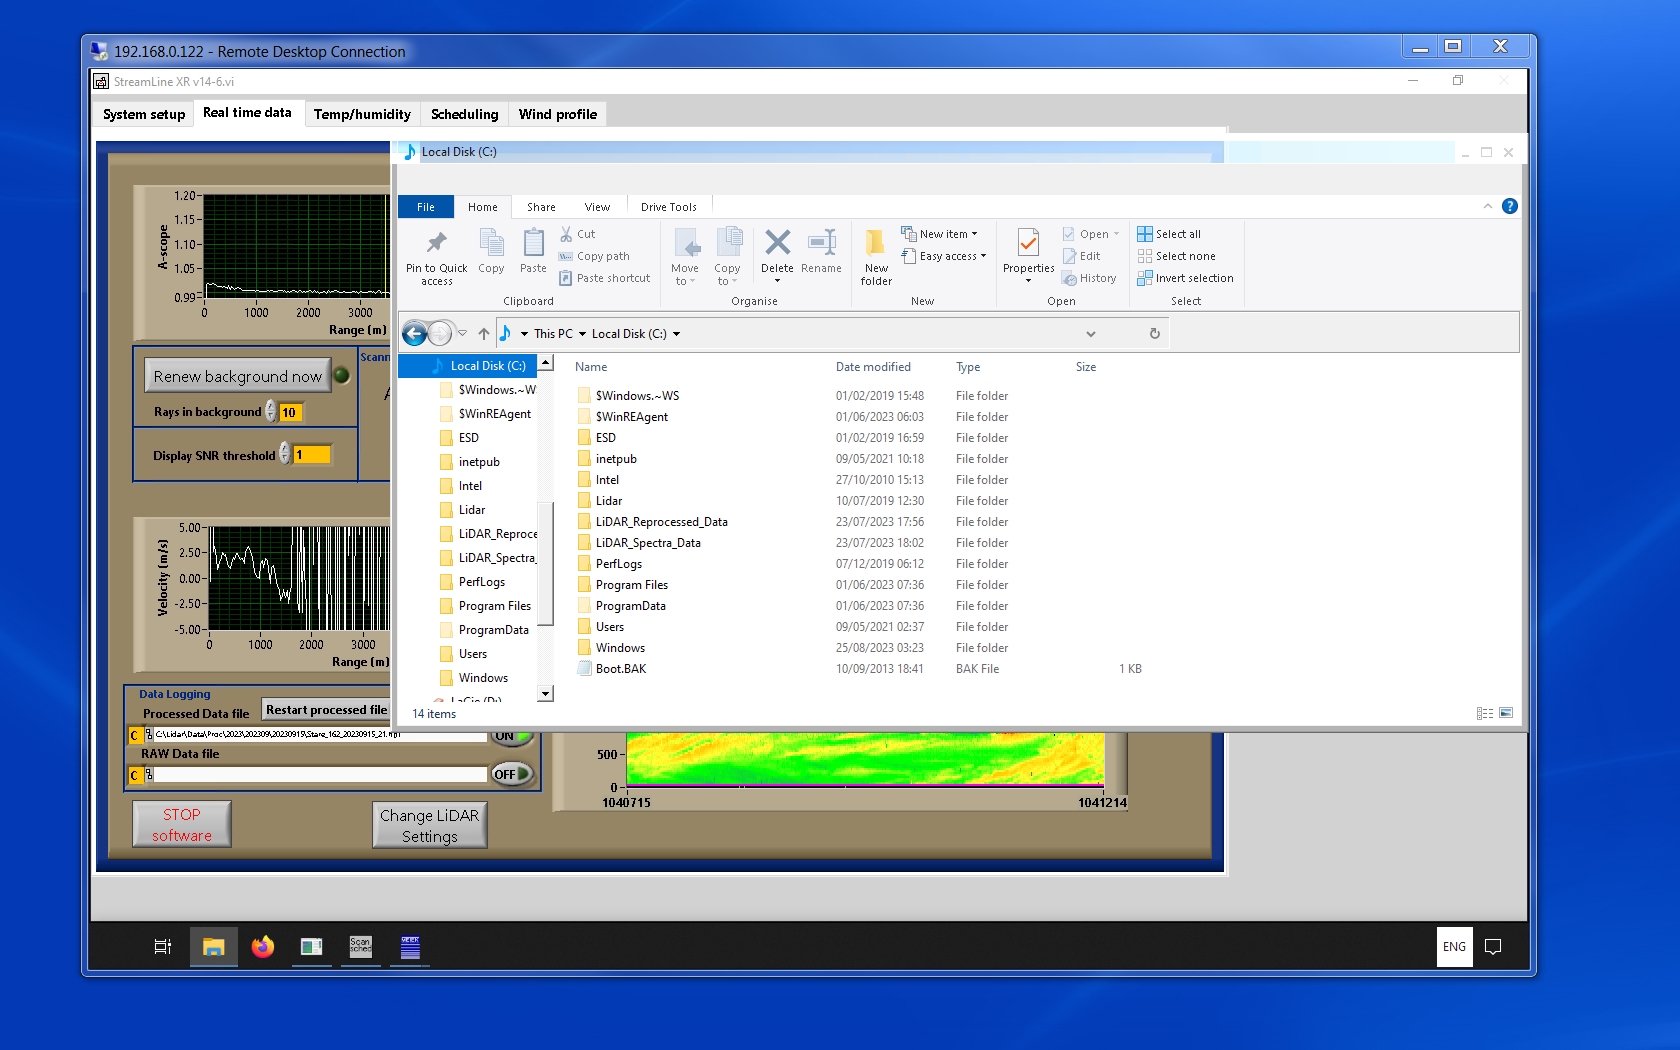Click the Delete icon in the ribbon
The height and width of the screenshot is (1050, 1680).
(x=777, y=243)
